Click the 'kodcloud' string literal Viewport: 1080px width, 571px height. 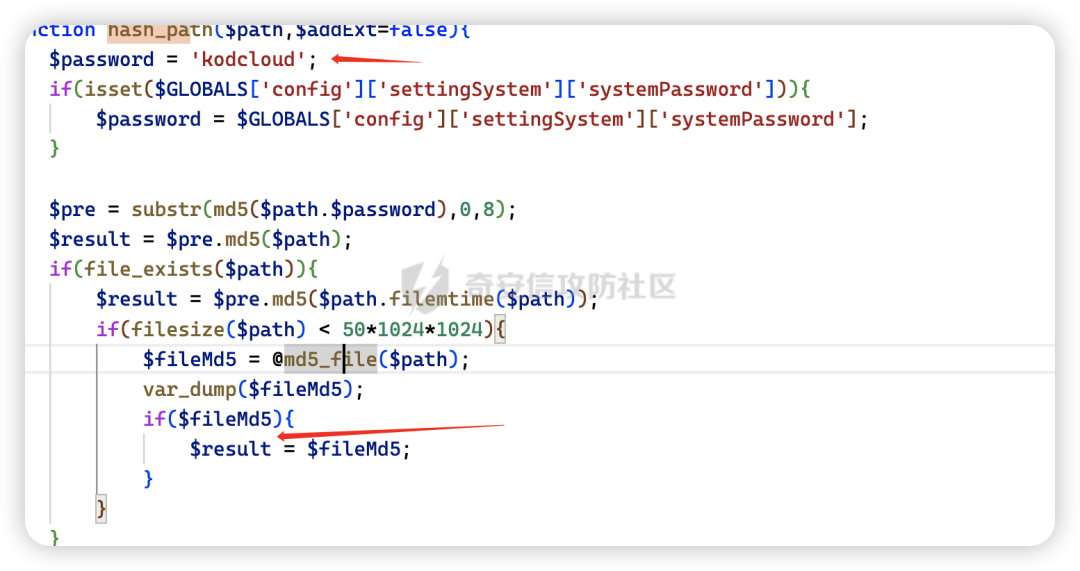coord(248,60)
